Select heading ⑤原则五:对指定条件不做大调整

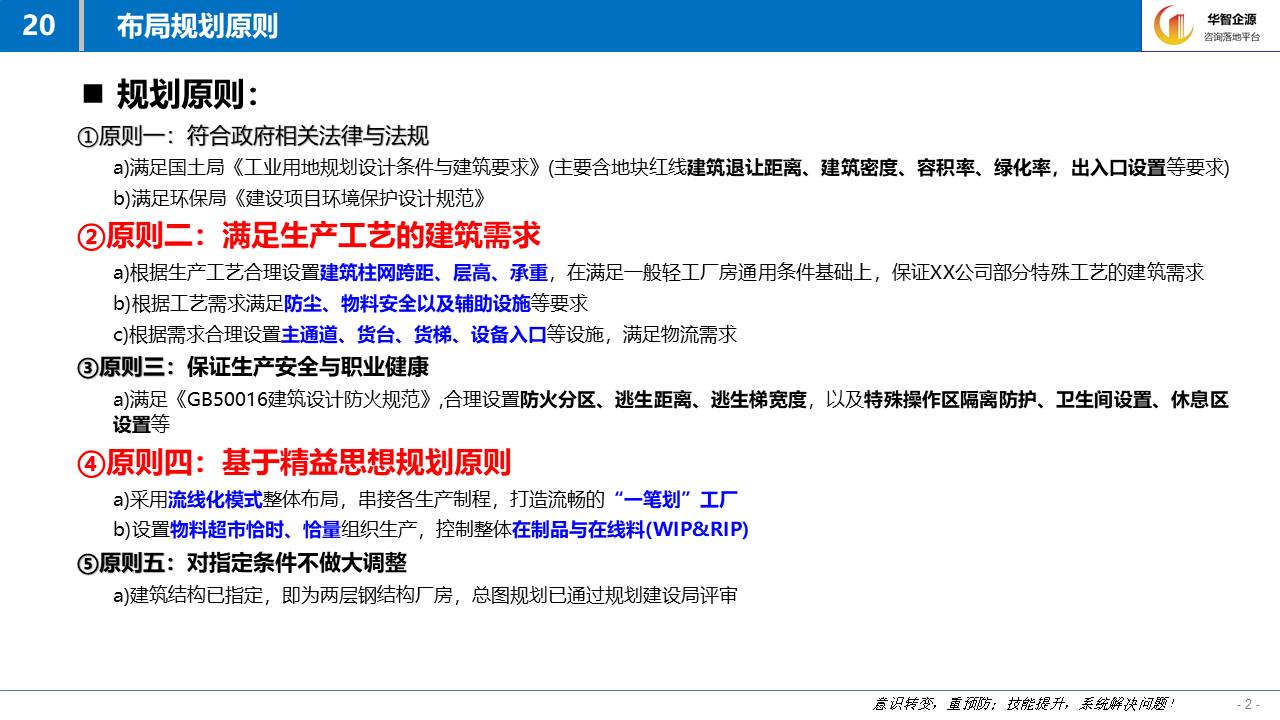243,563
